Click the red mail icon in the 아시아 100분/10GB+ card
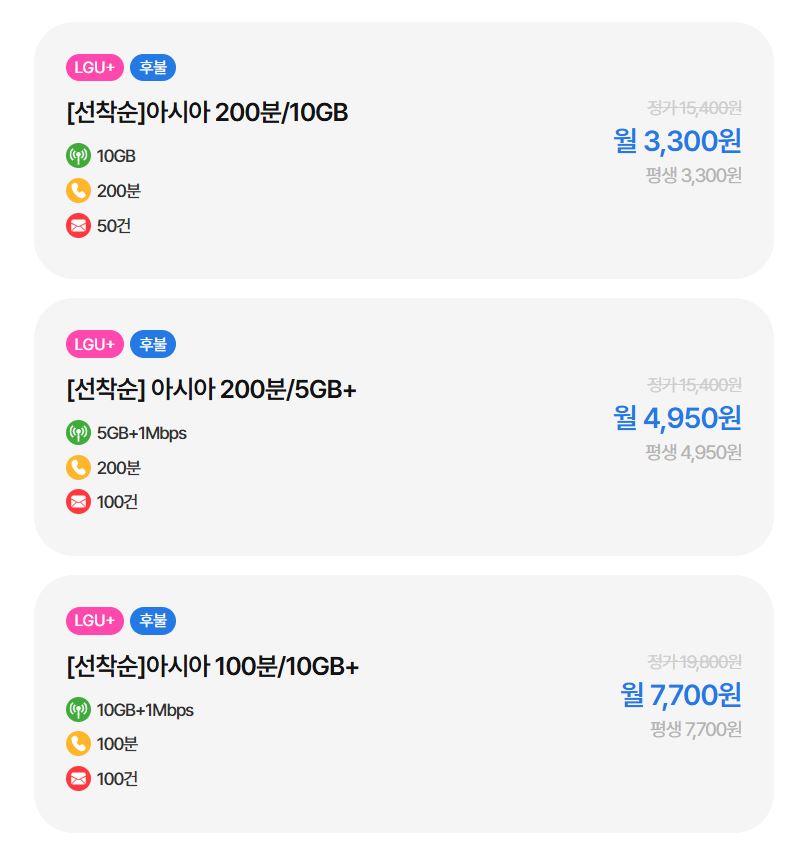The width and height of the screenshot is (795, 854). point(78,778)
